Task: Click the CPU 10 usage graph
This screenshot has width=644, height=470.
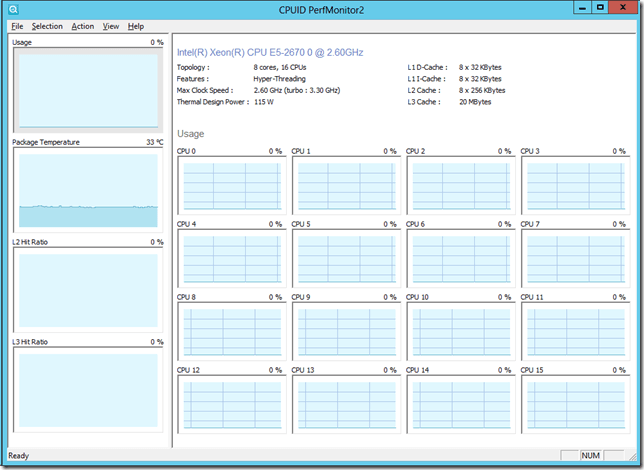Action: tap(461, 331)
